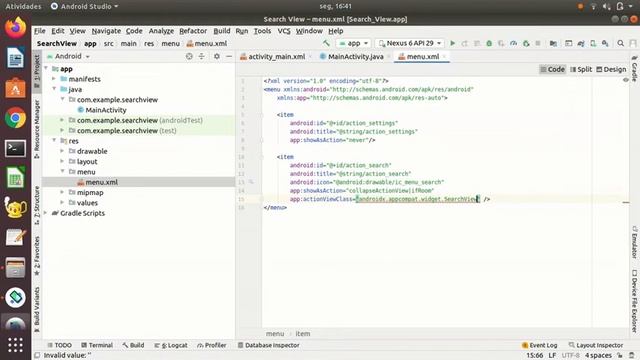Select MainActivity in project tree
Screen dimensions: 640x360
pos(102,110)
